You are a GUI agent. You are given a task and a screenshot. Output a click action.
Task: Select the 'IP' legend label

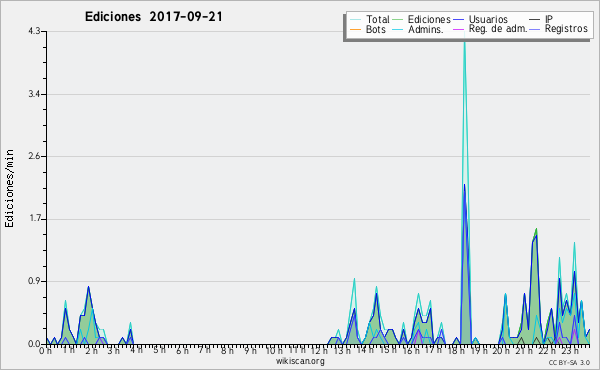coord(549,19)
